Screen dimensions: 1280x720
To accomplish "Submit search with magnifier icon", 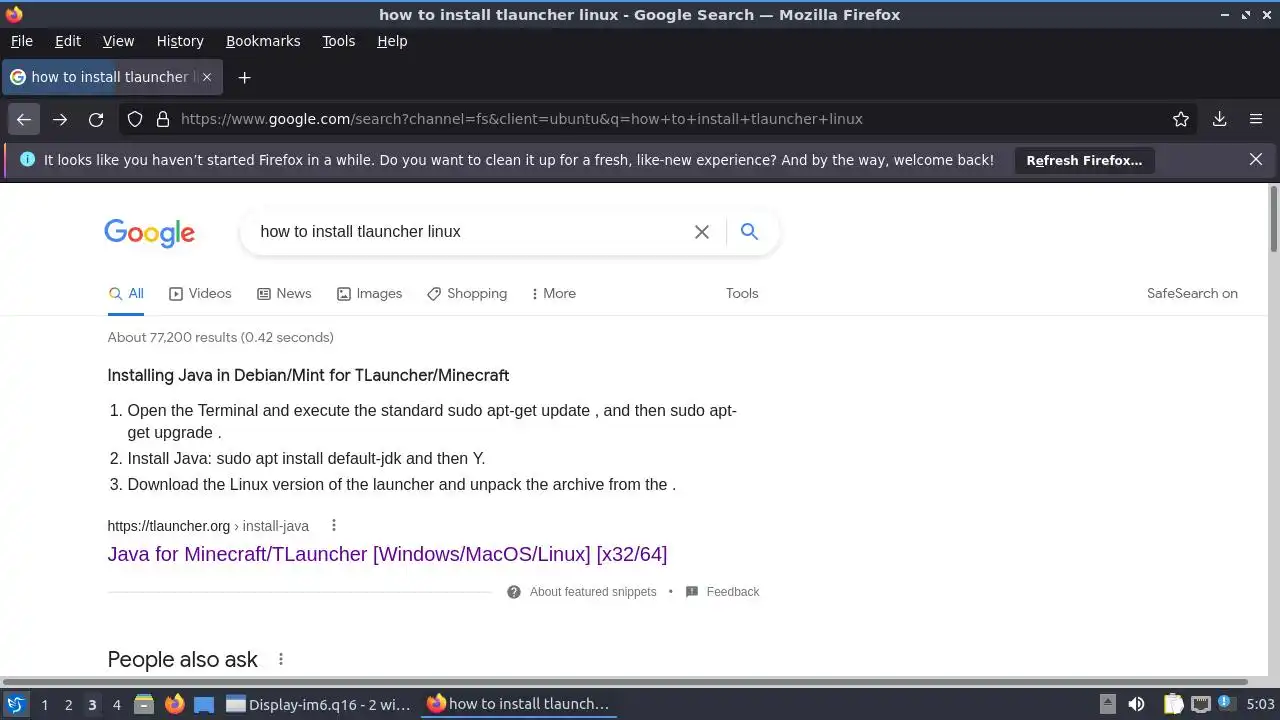I will (x=749, y=232).
